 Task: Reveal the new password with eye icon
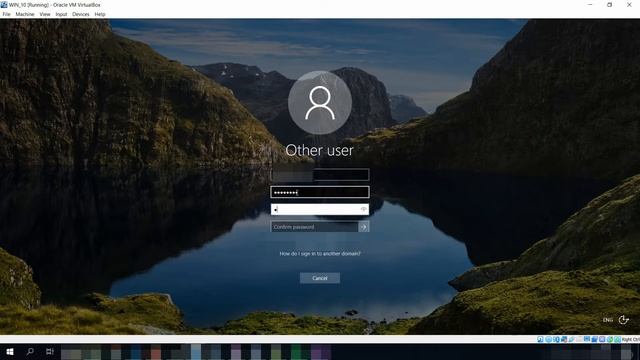(363, 209)
